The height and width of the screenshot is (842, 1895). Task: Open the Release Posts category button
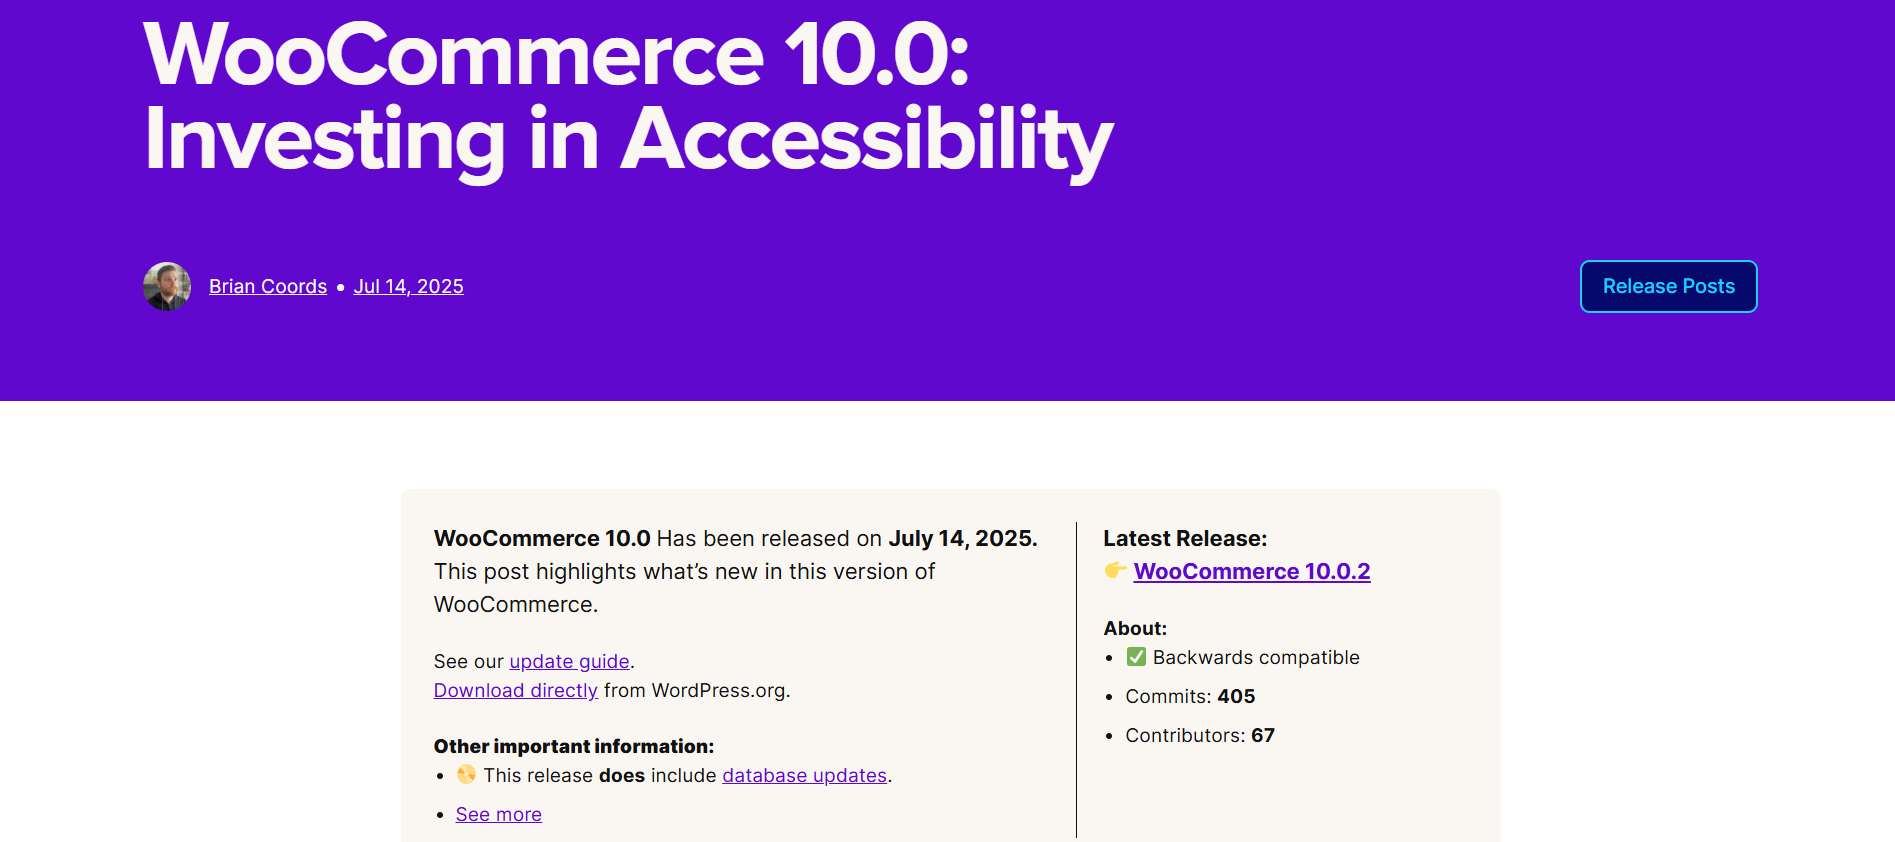point(1668,287)
